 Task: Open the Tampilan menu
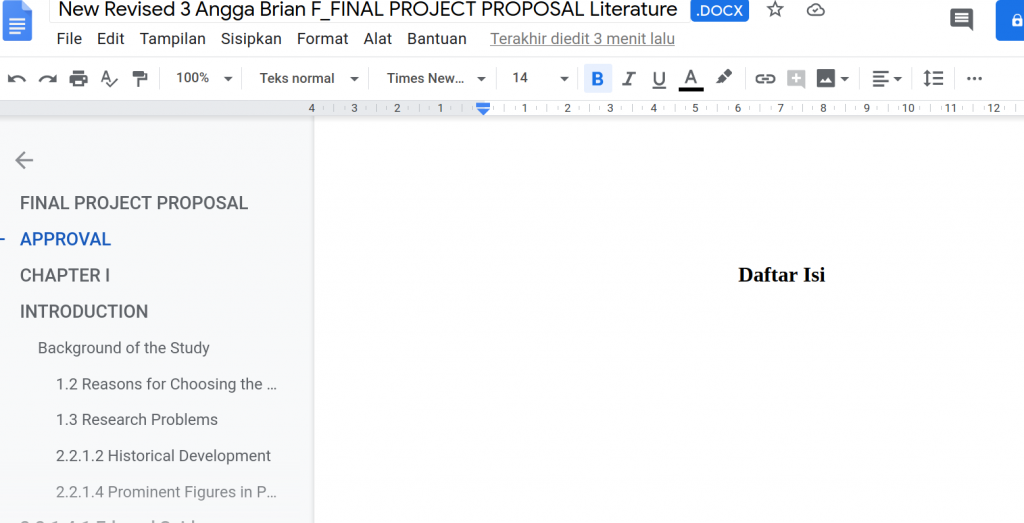(x=172, y=39)
